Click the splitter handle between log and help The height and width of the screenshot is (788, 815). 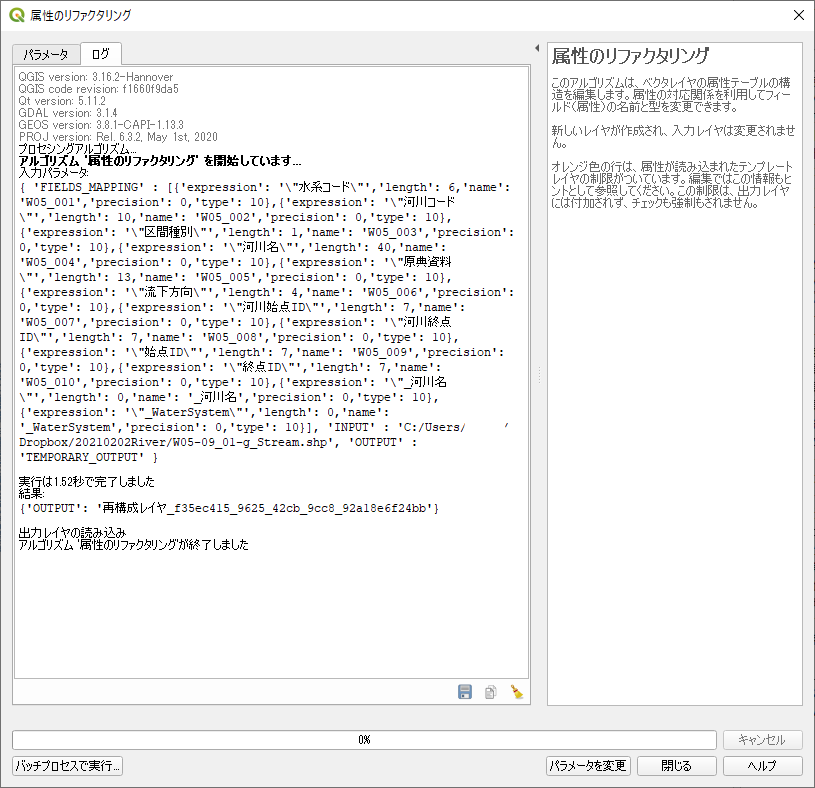[x=539, y=374]
